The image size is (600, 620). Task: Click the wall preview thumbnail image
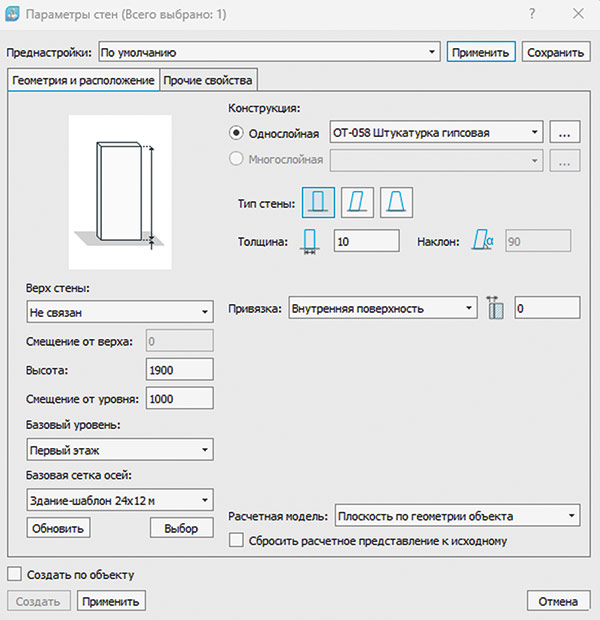click(x=119, y=191)
